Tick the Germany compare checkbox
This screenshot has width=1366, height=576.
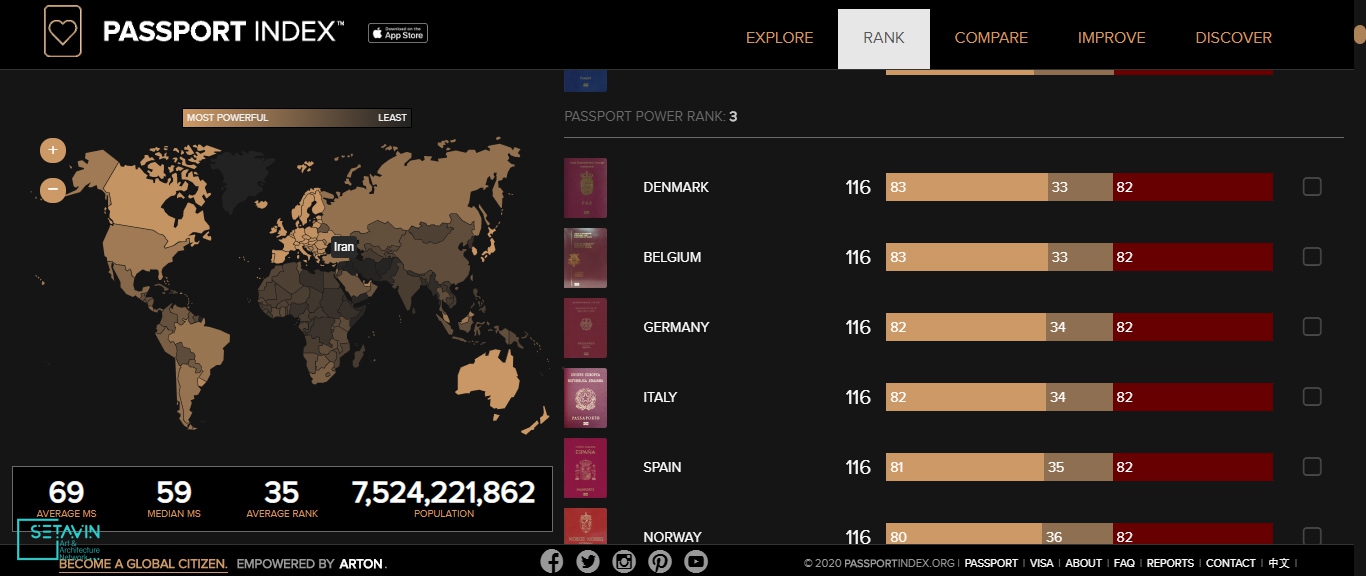pos(1312,327)
